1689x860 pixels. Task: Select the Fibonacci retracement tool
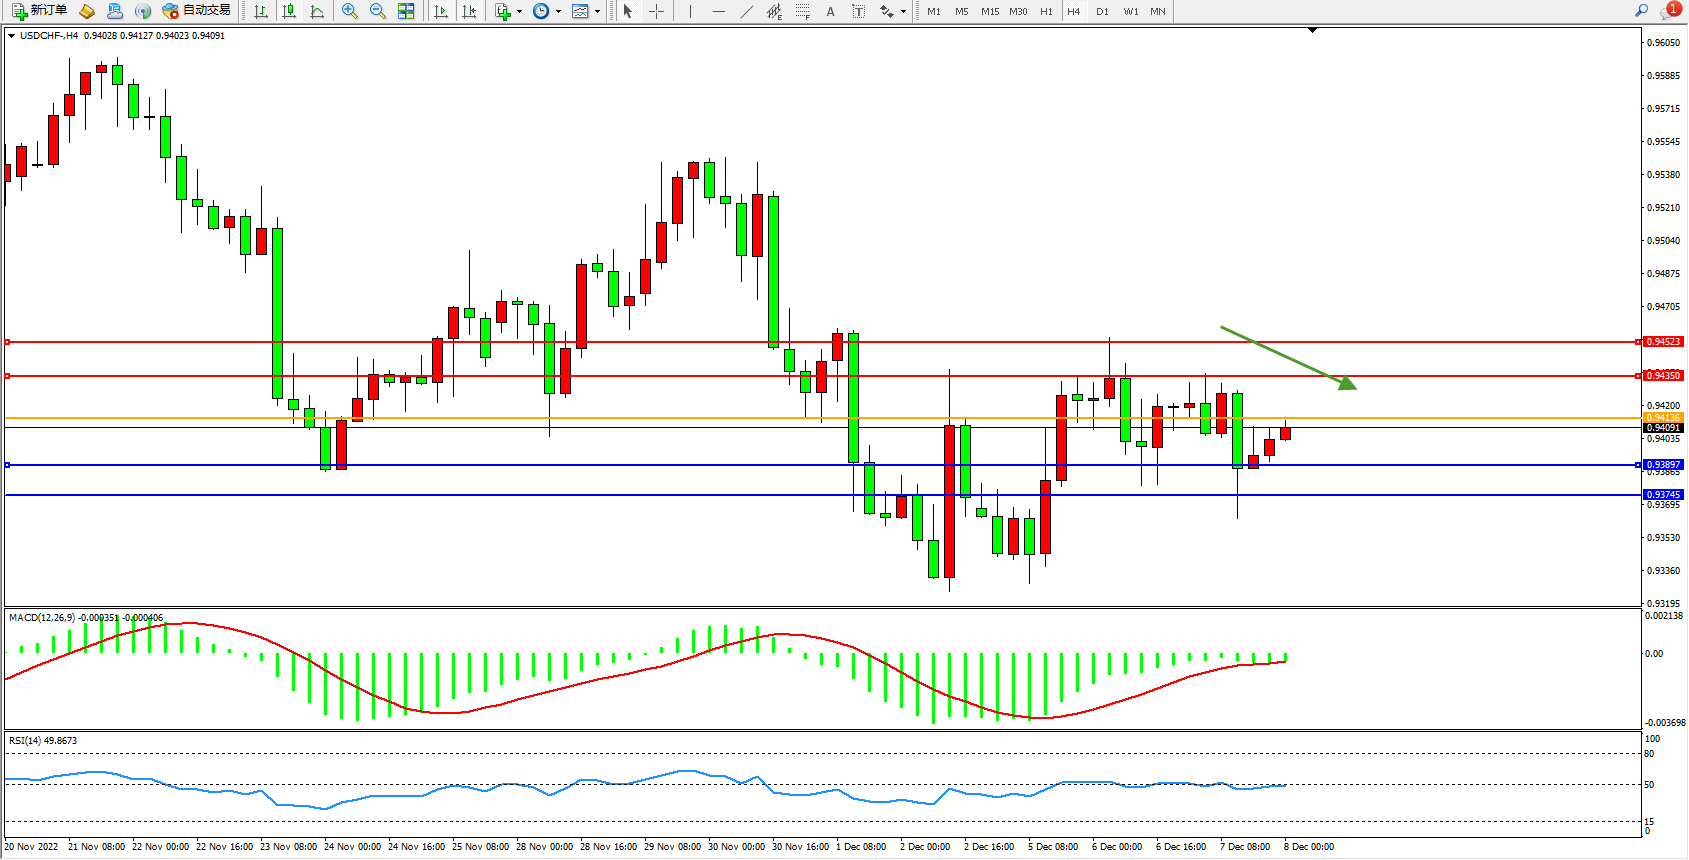pos(803,11)
